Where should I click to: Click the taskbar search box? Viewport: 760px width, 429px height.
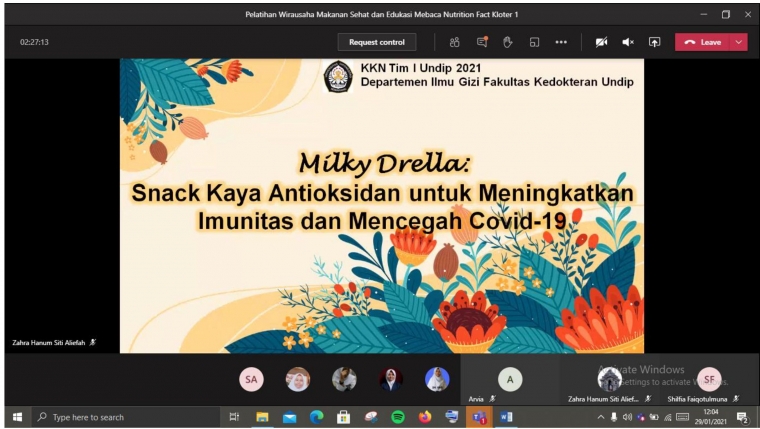[x=127, y=417]
